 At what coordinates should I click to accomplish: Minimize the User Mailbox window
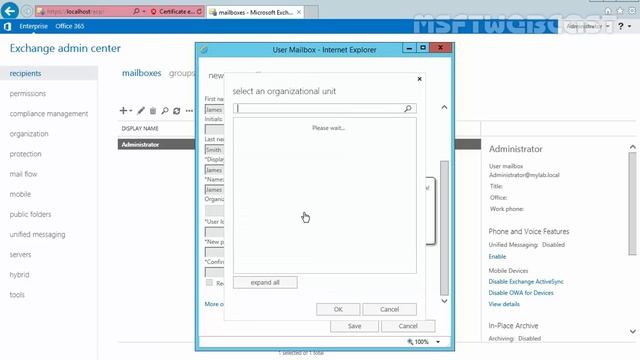(409, 48)
